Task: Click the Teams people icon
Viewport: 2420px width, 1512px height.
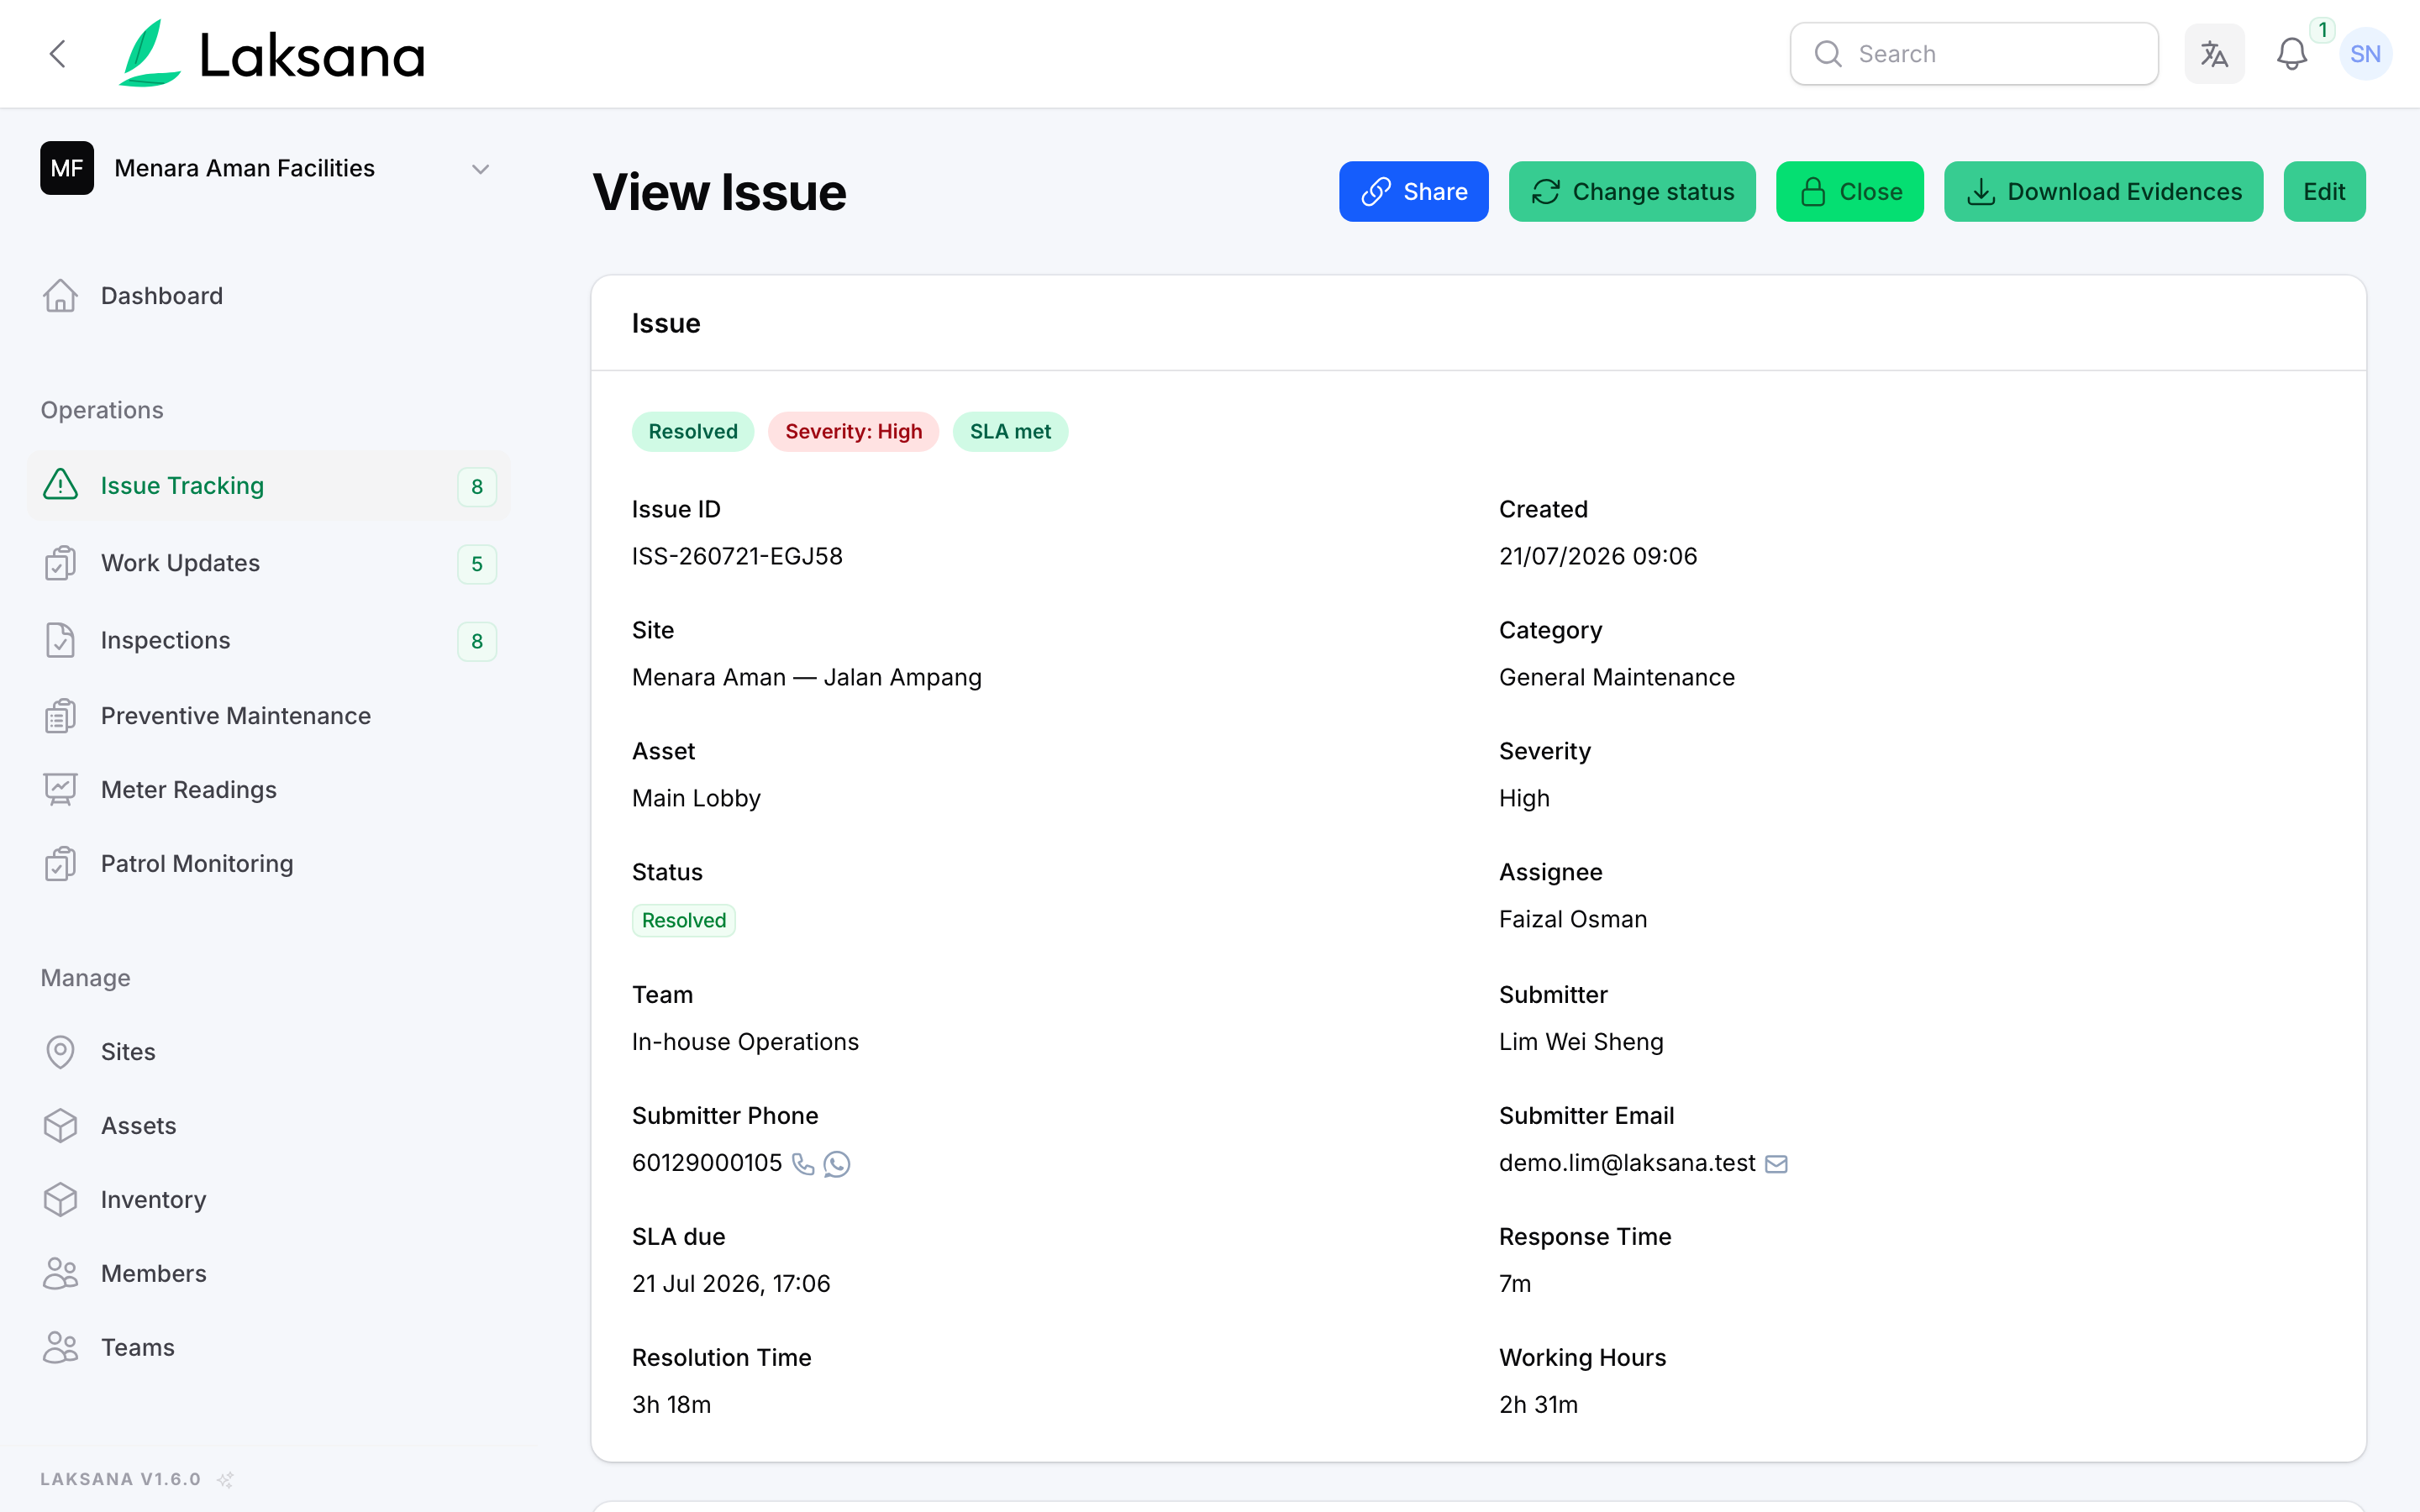Action: (x=60, y=1348)
